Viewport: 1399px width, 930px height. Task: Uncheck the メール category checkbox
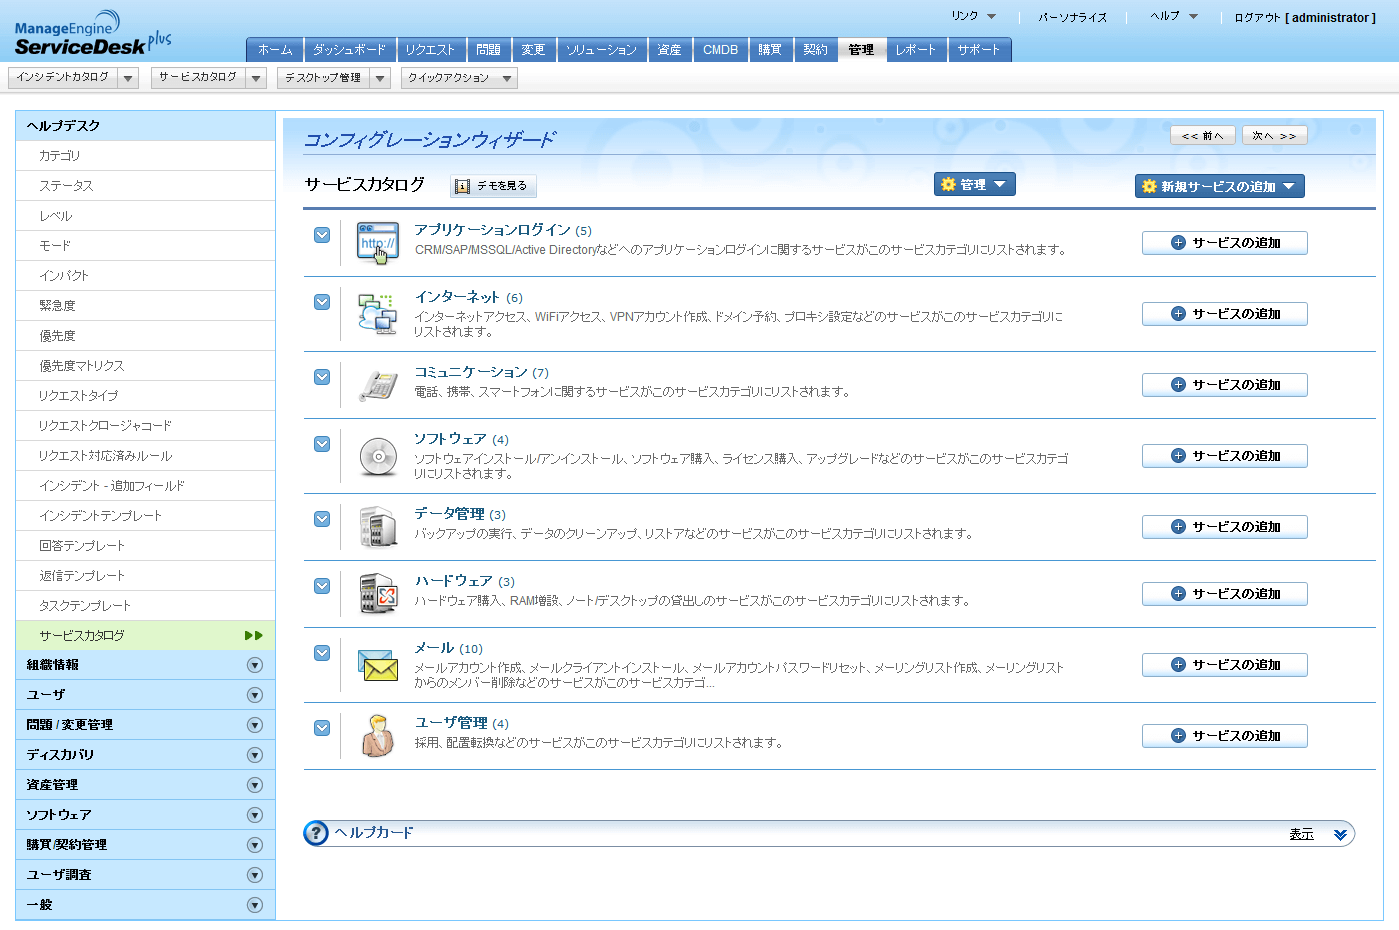(321, 652)
